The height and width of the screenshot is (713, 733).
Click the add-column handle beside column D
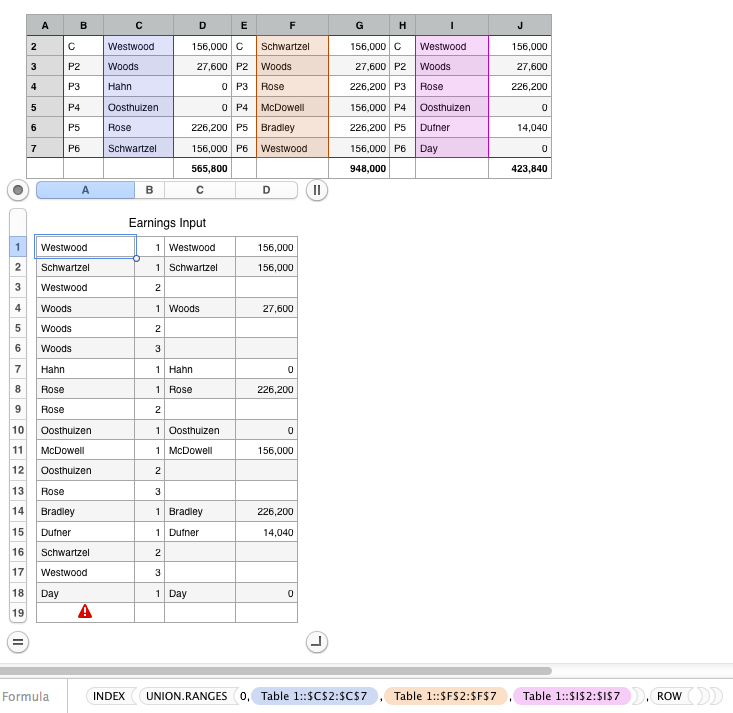pos(316,190)
